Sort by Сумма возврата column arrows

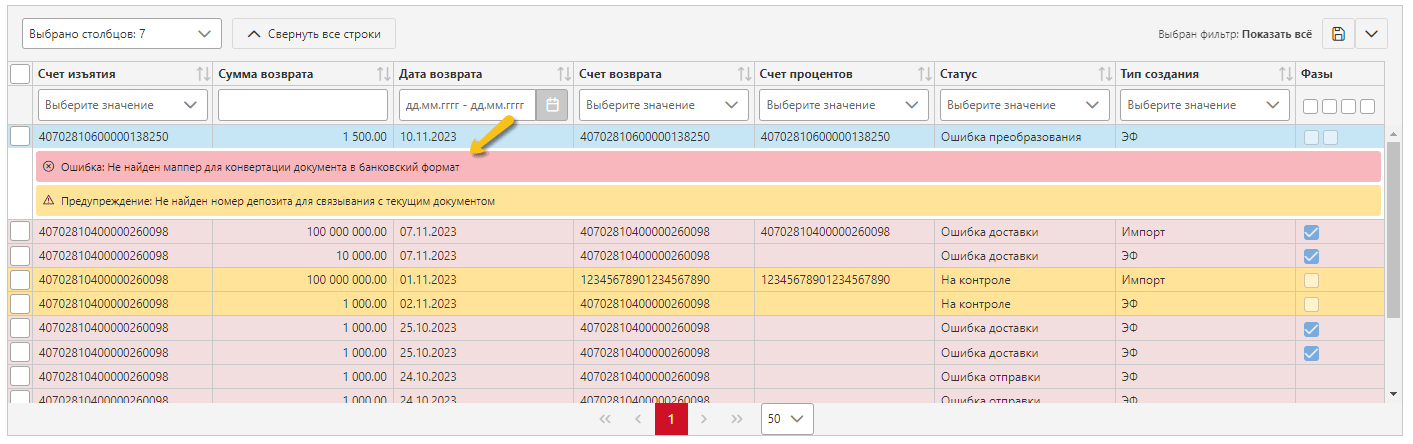pyautogui.click(x=383, y=74)
